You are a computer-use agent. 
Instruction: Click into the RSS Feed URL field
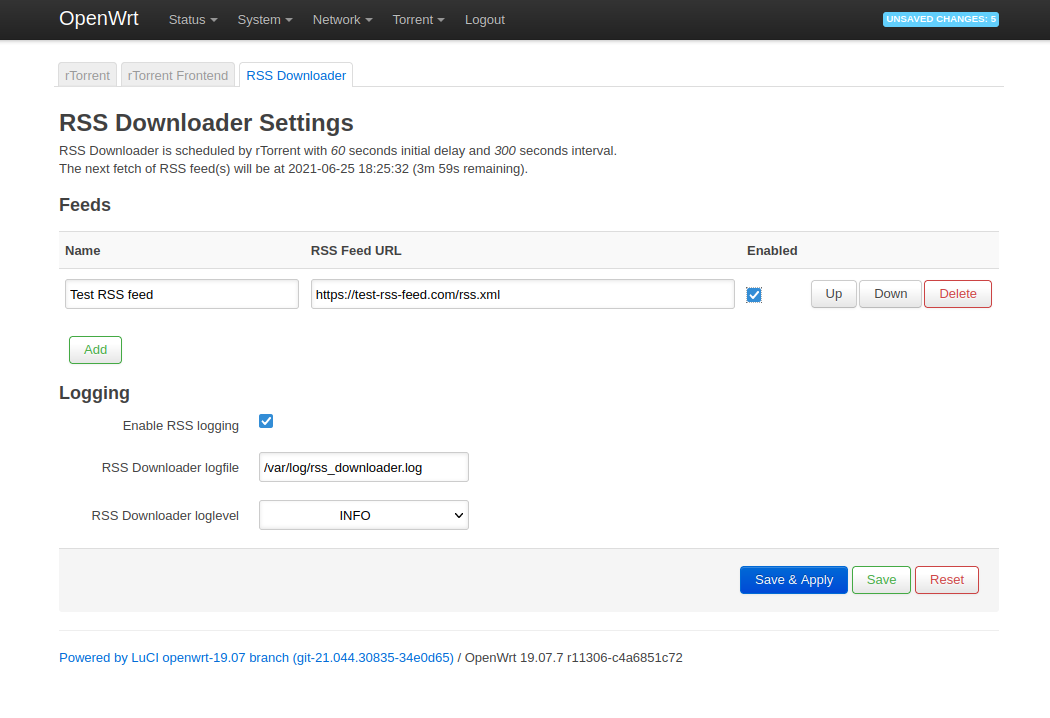pos(522,295)
